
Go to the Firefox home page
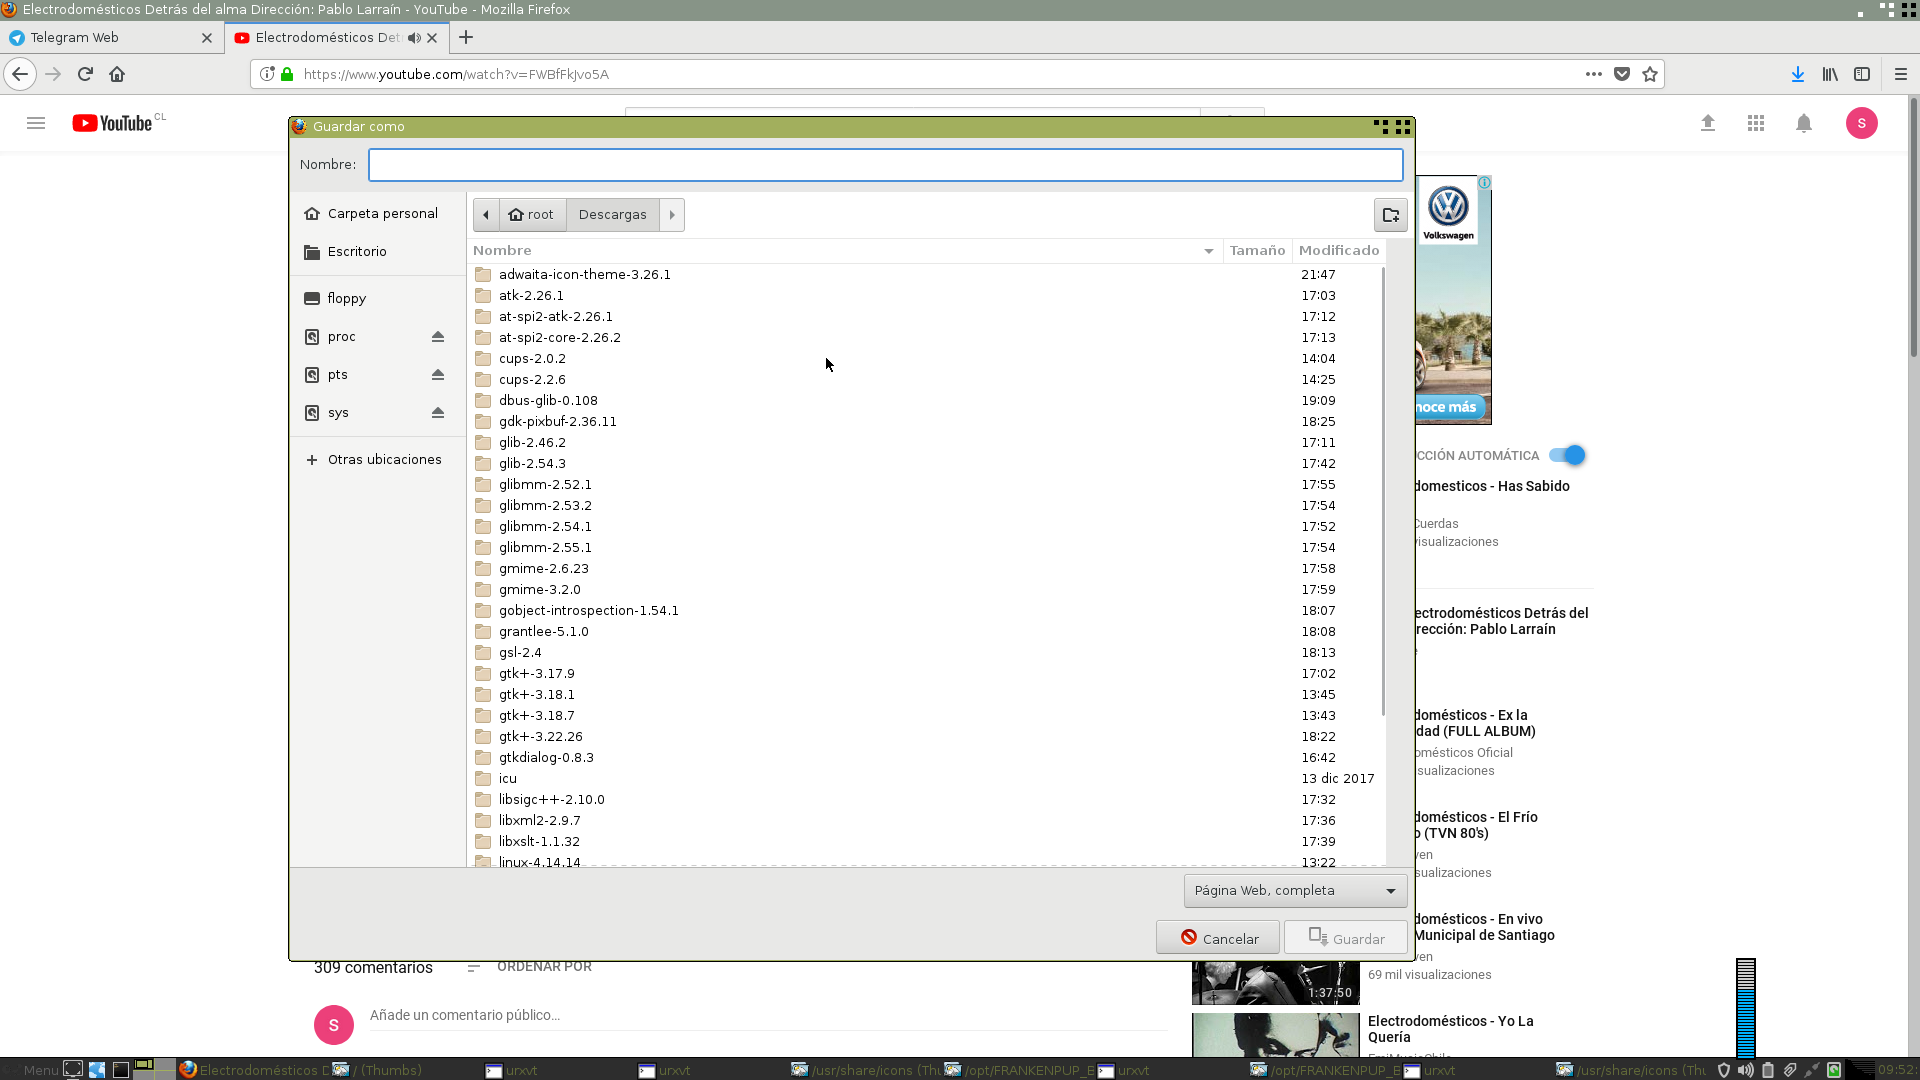pos(117,74)
